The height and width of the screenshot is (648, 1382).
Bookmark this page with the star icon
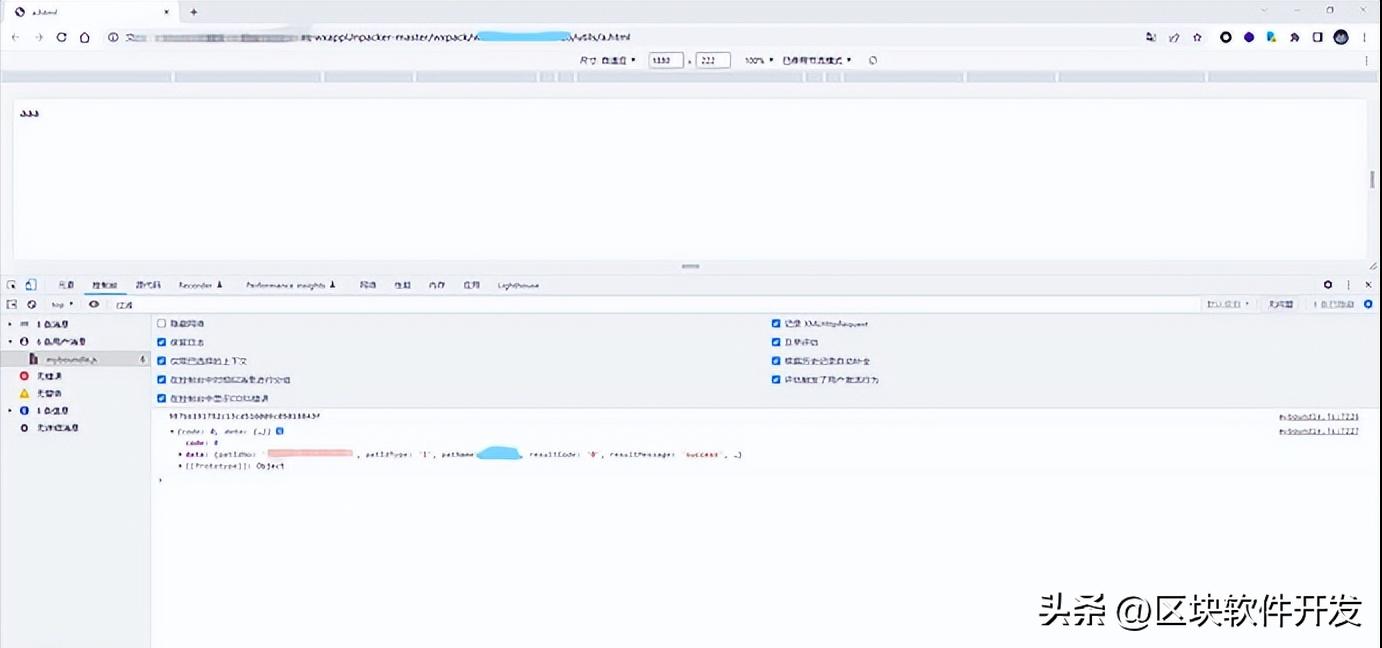1197,37
